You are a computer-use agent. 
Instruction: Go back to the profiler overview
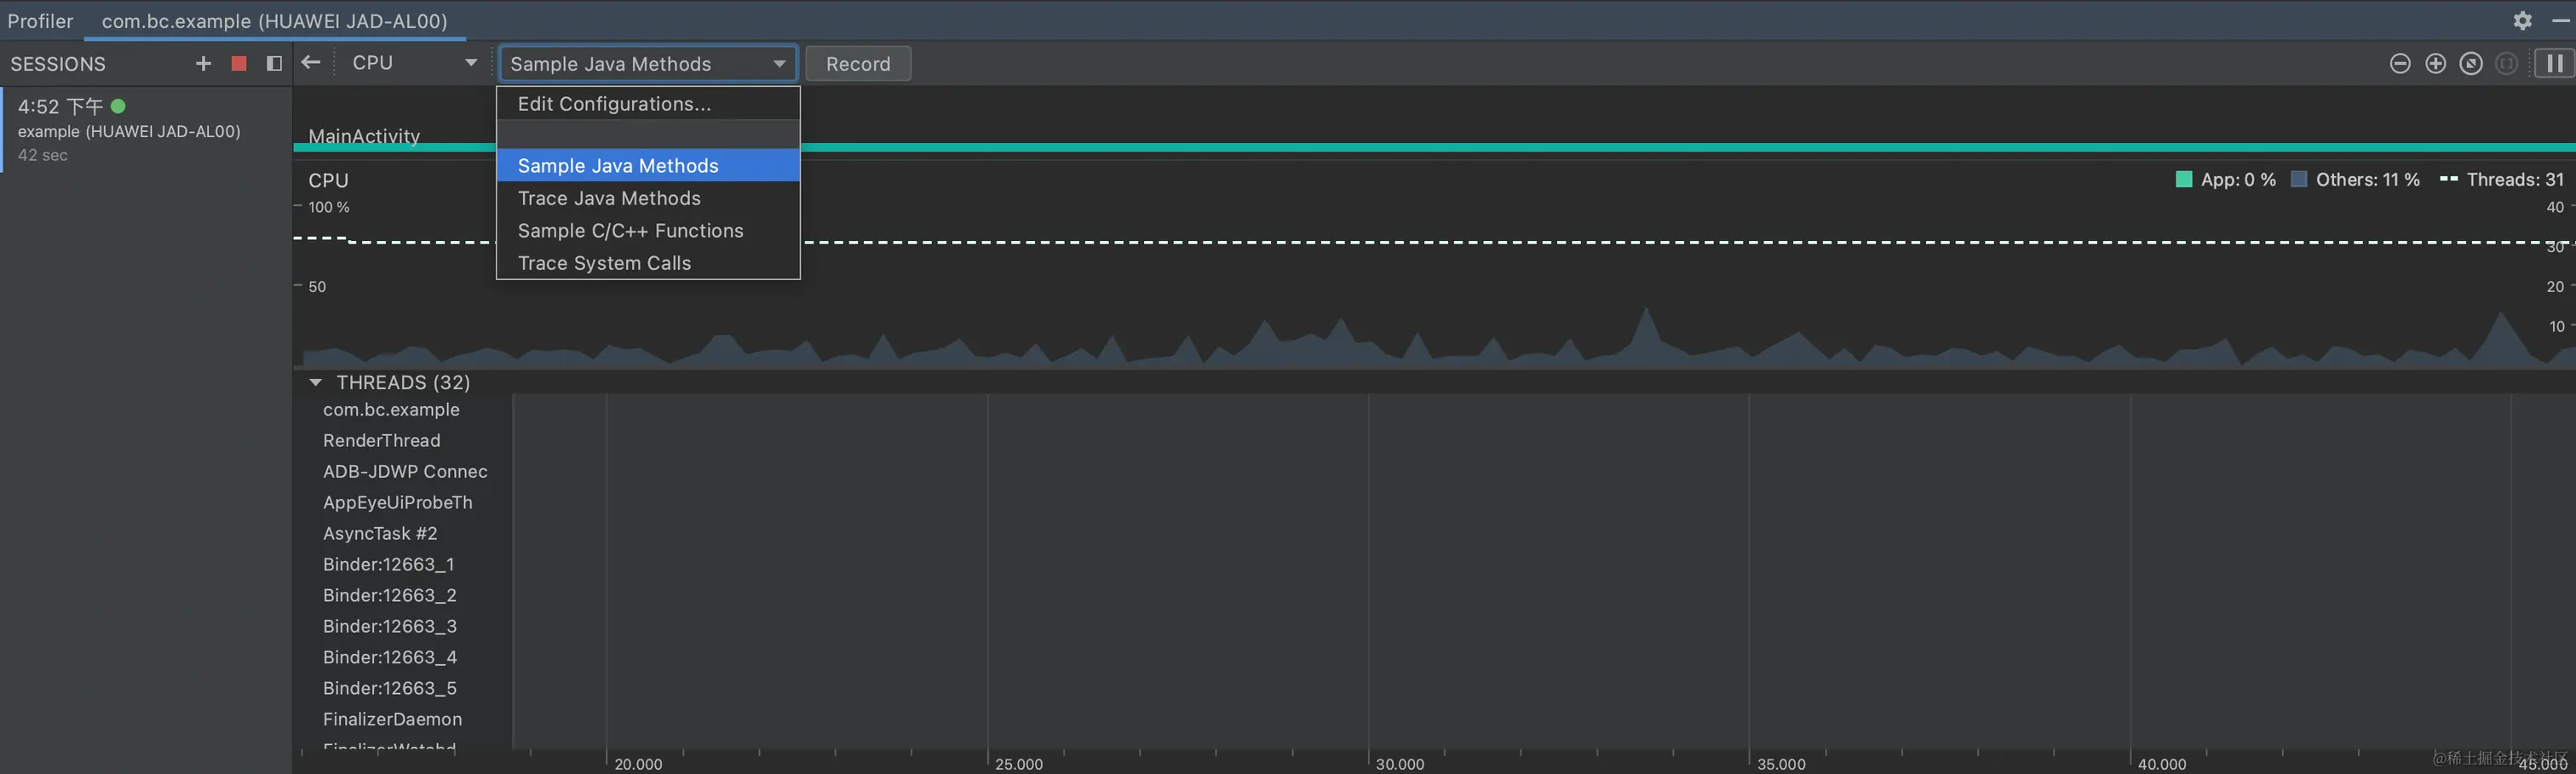click(x=311, y=63)
